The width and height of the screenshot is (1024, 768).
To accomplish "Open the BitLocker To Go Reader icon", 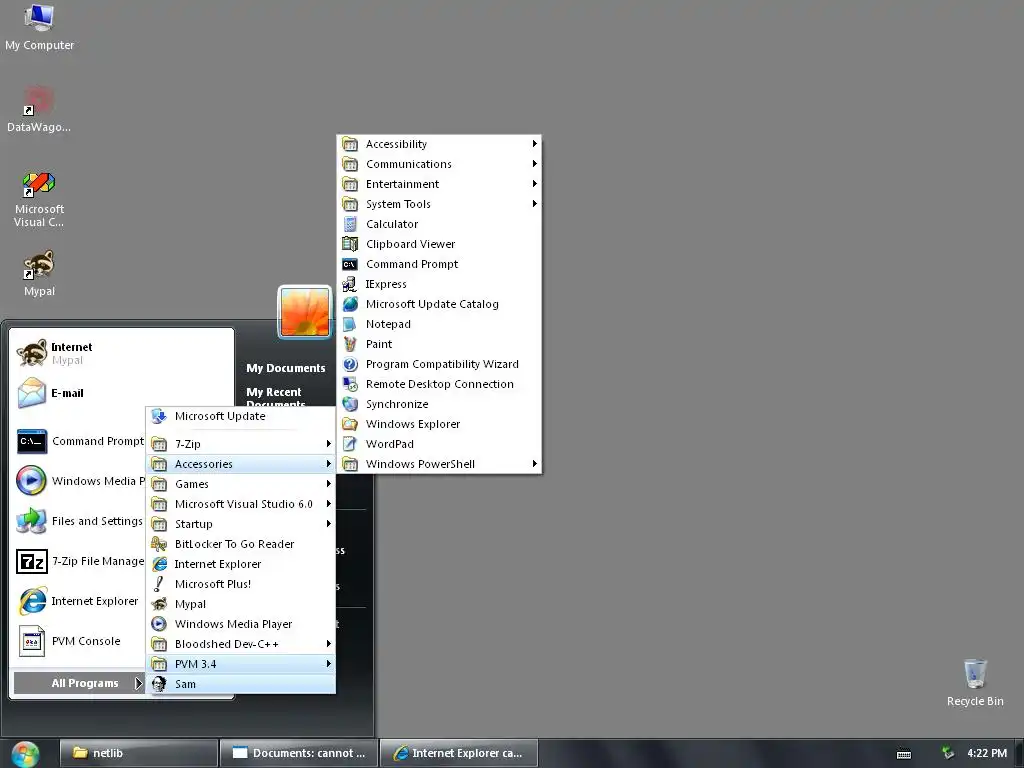I will 159,545.
